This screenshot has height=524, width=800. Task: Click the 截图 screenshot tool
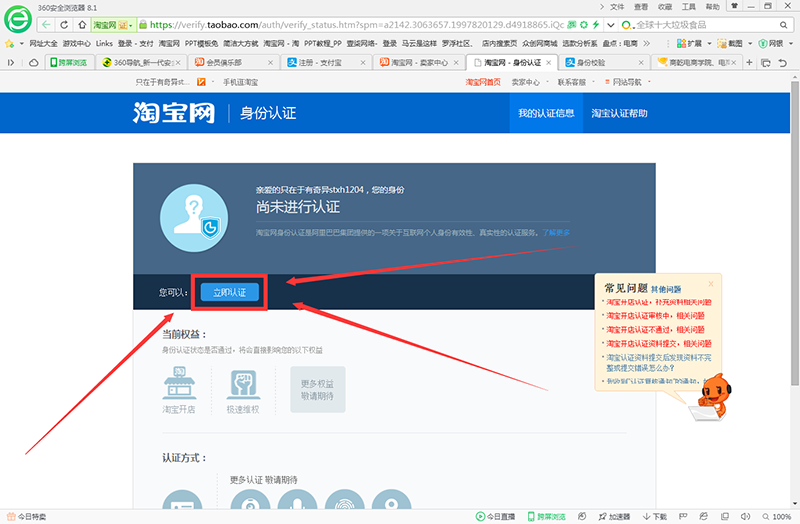729,43
